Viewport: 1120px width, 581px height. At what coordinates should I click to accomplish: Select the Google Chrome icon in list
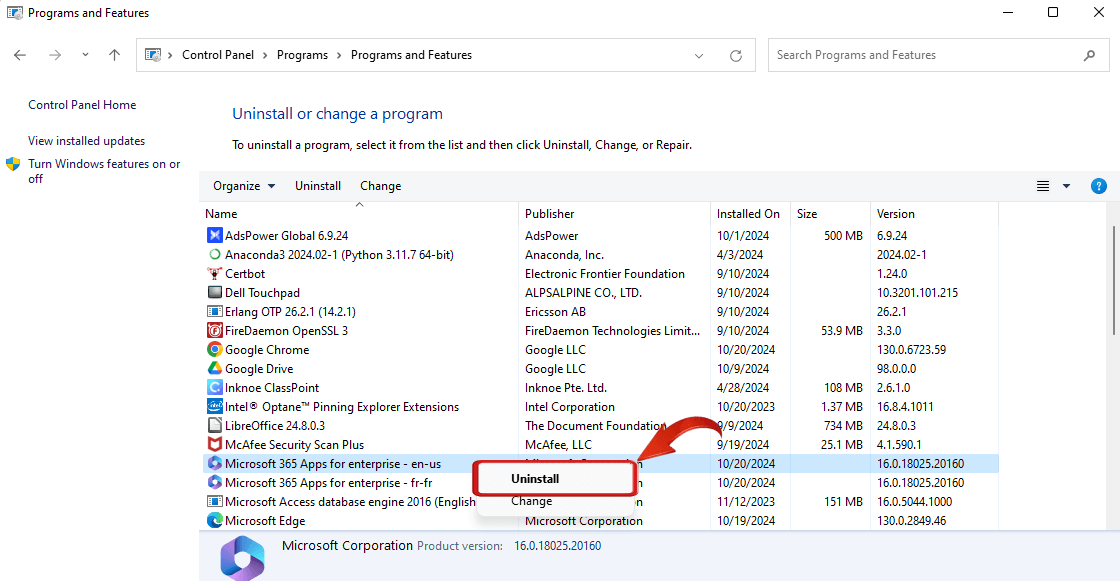click(214, 350)
